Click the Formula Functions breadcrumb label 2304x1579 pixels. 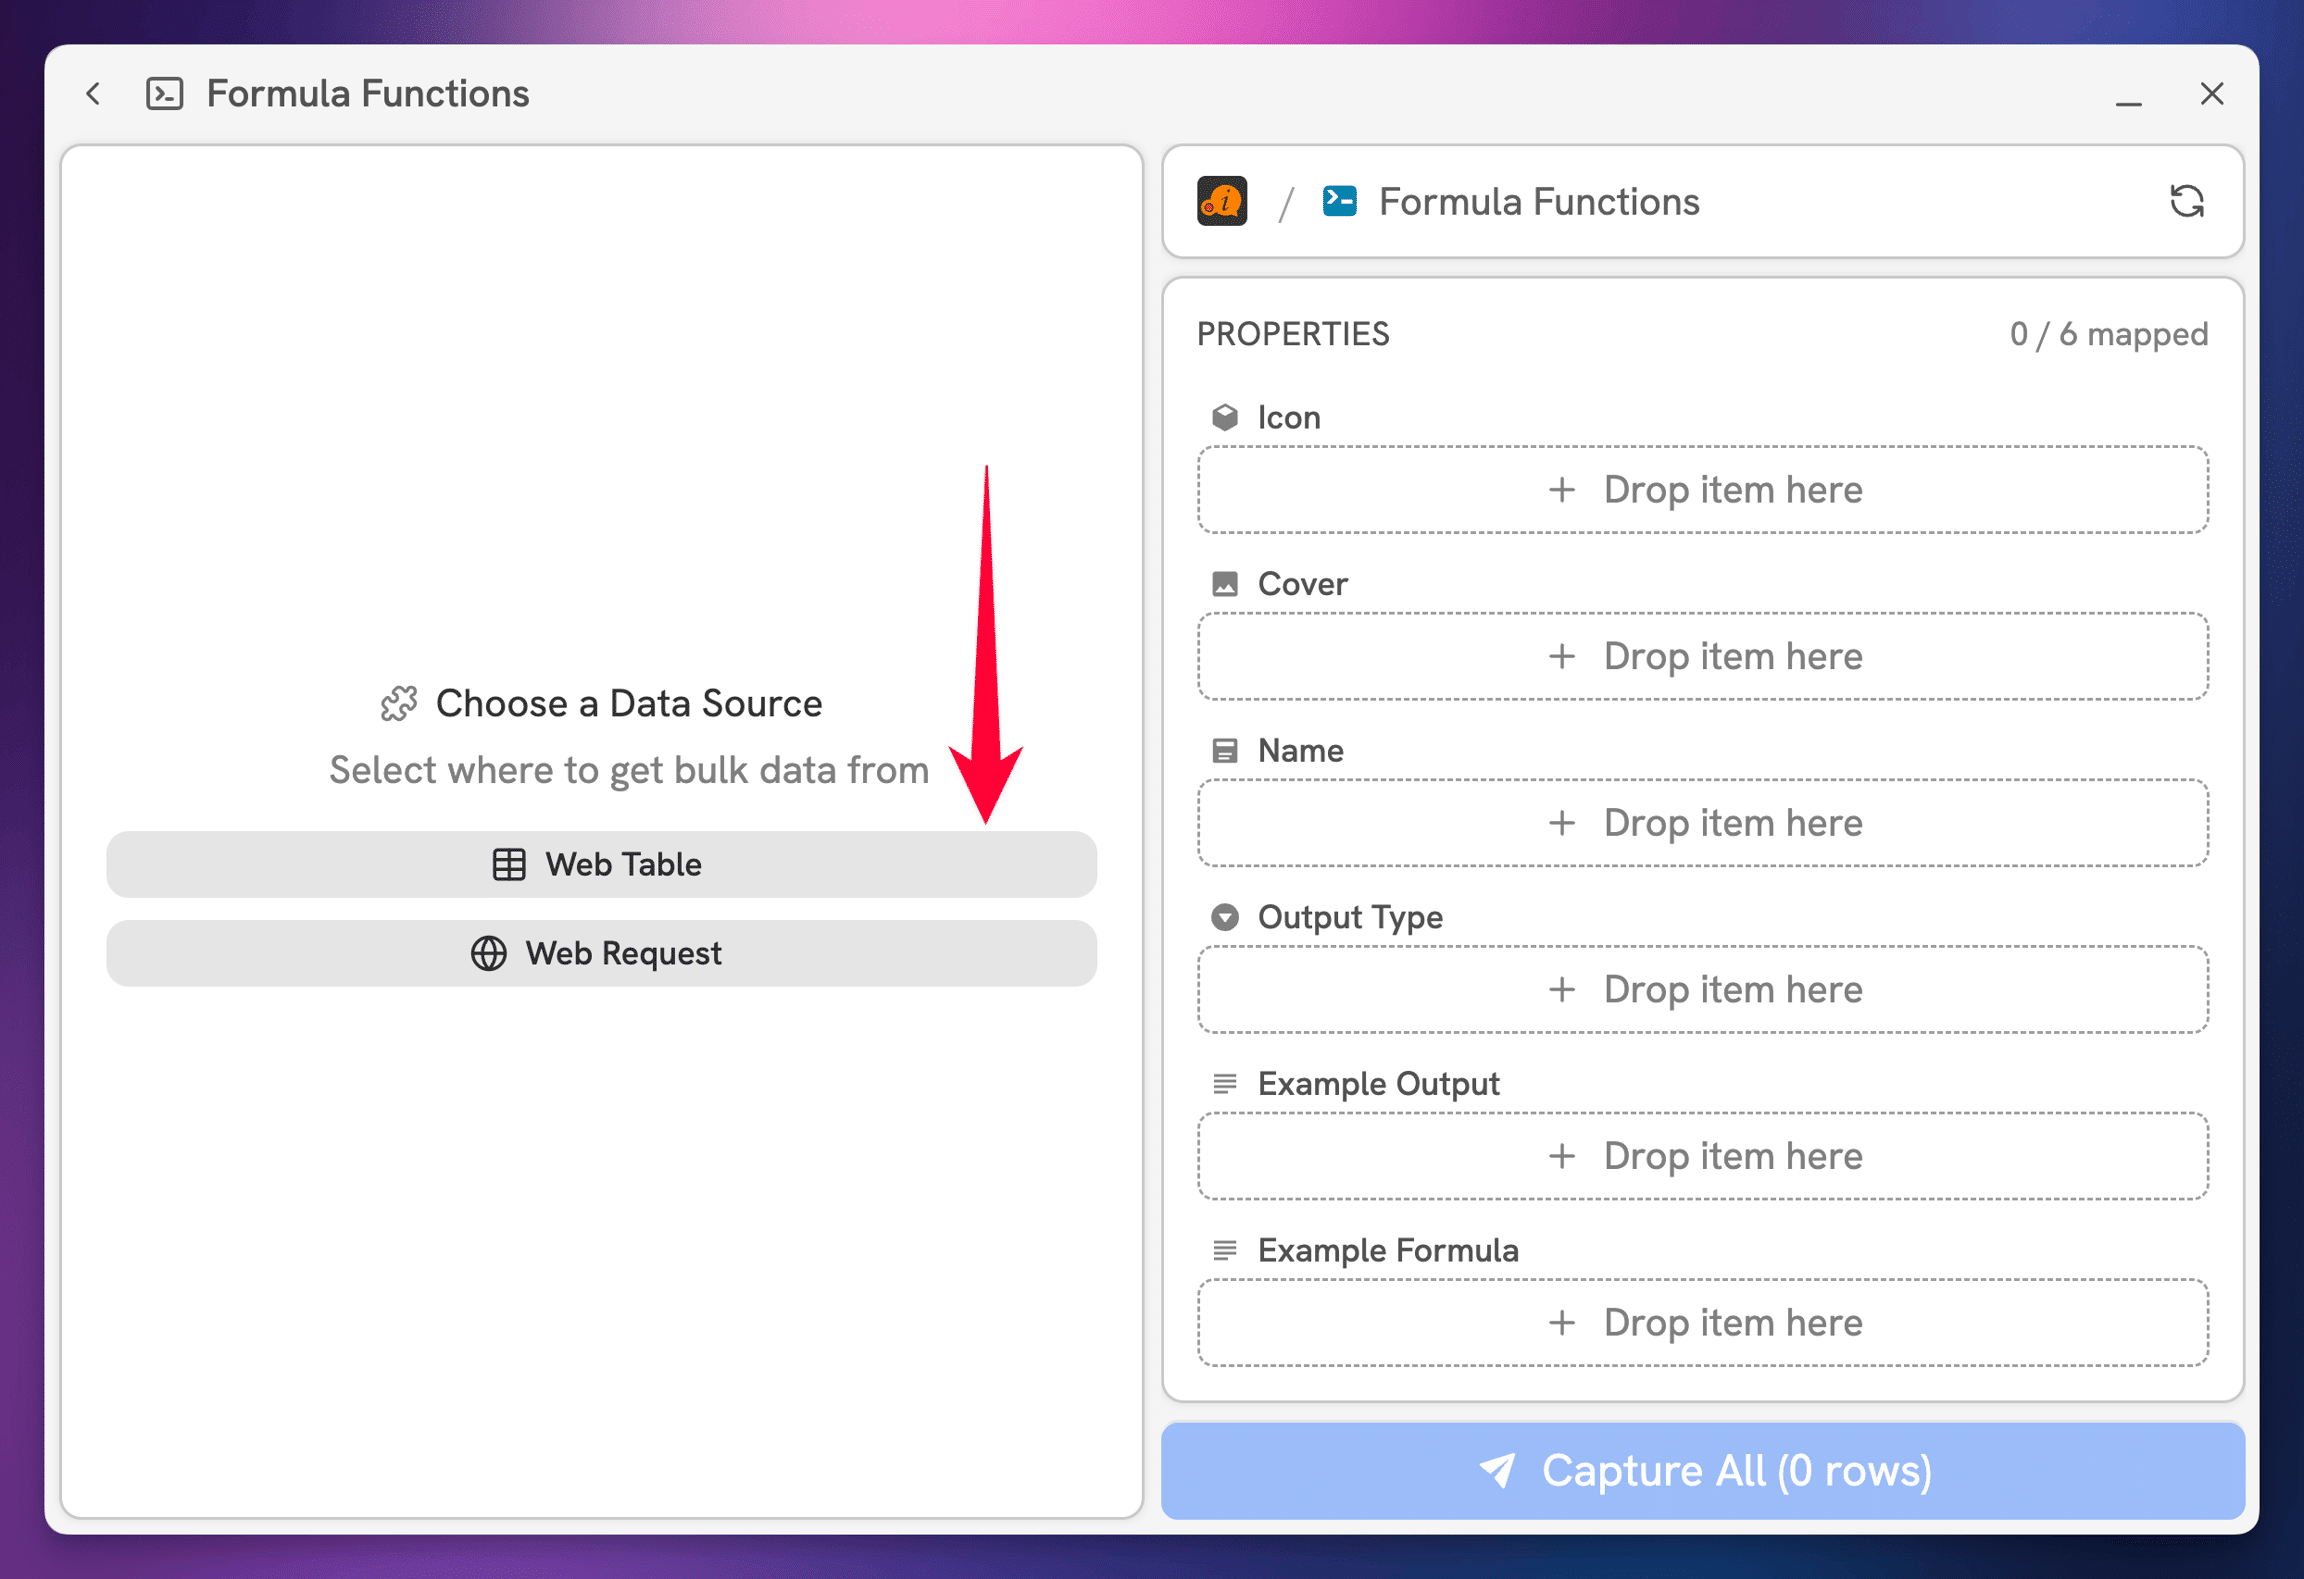(1538, 201)
